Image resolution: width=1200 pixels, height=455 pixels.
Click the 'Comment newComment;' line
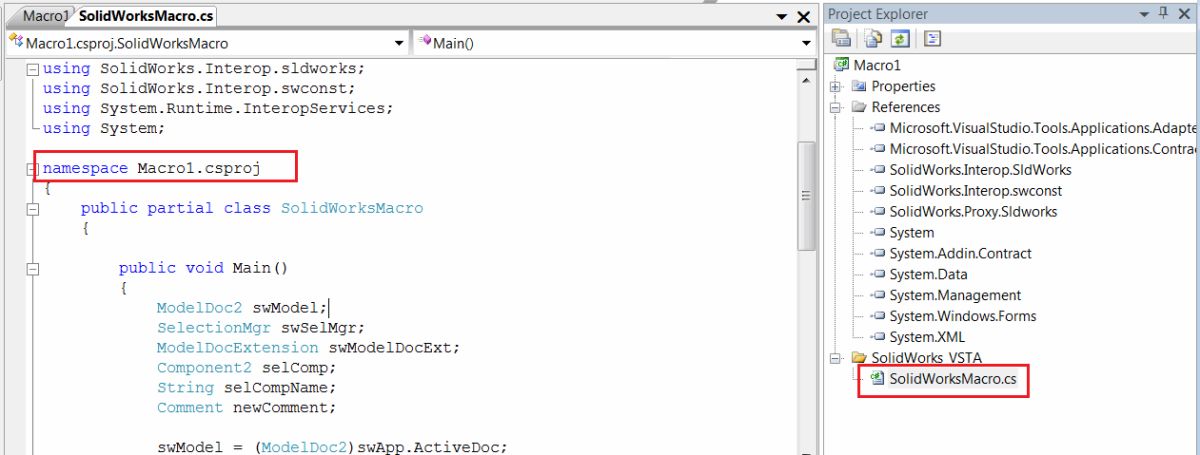(247, 407)
